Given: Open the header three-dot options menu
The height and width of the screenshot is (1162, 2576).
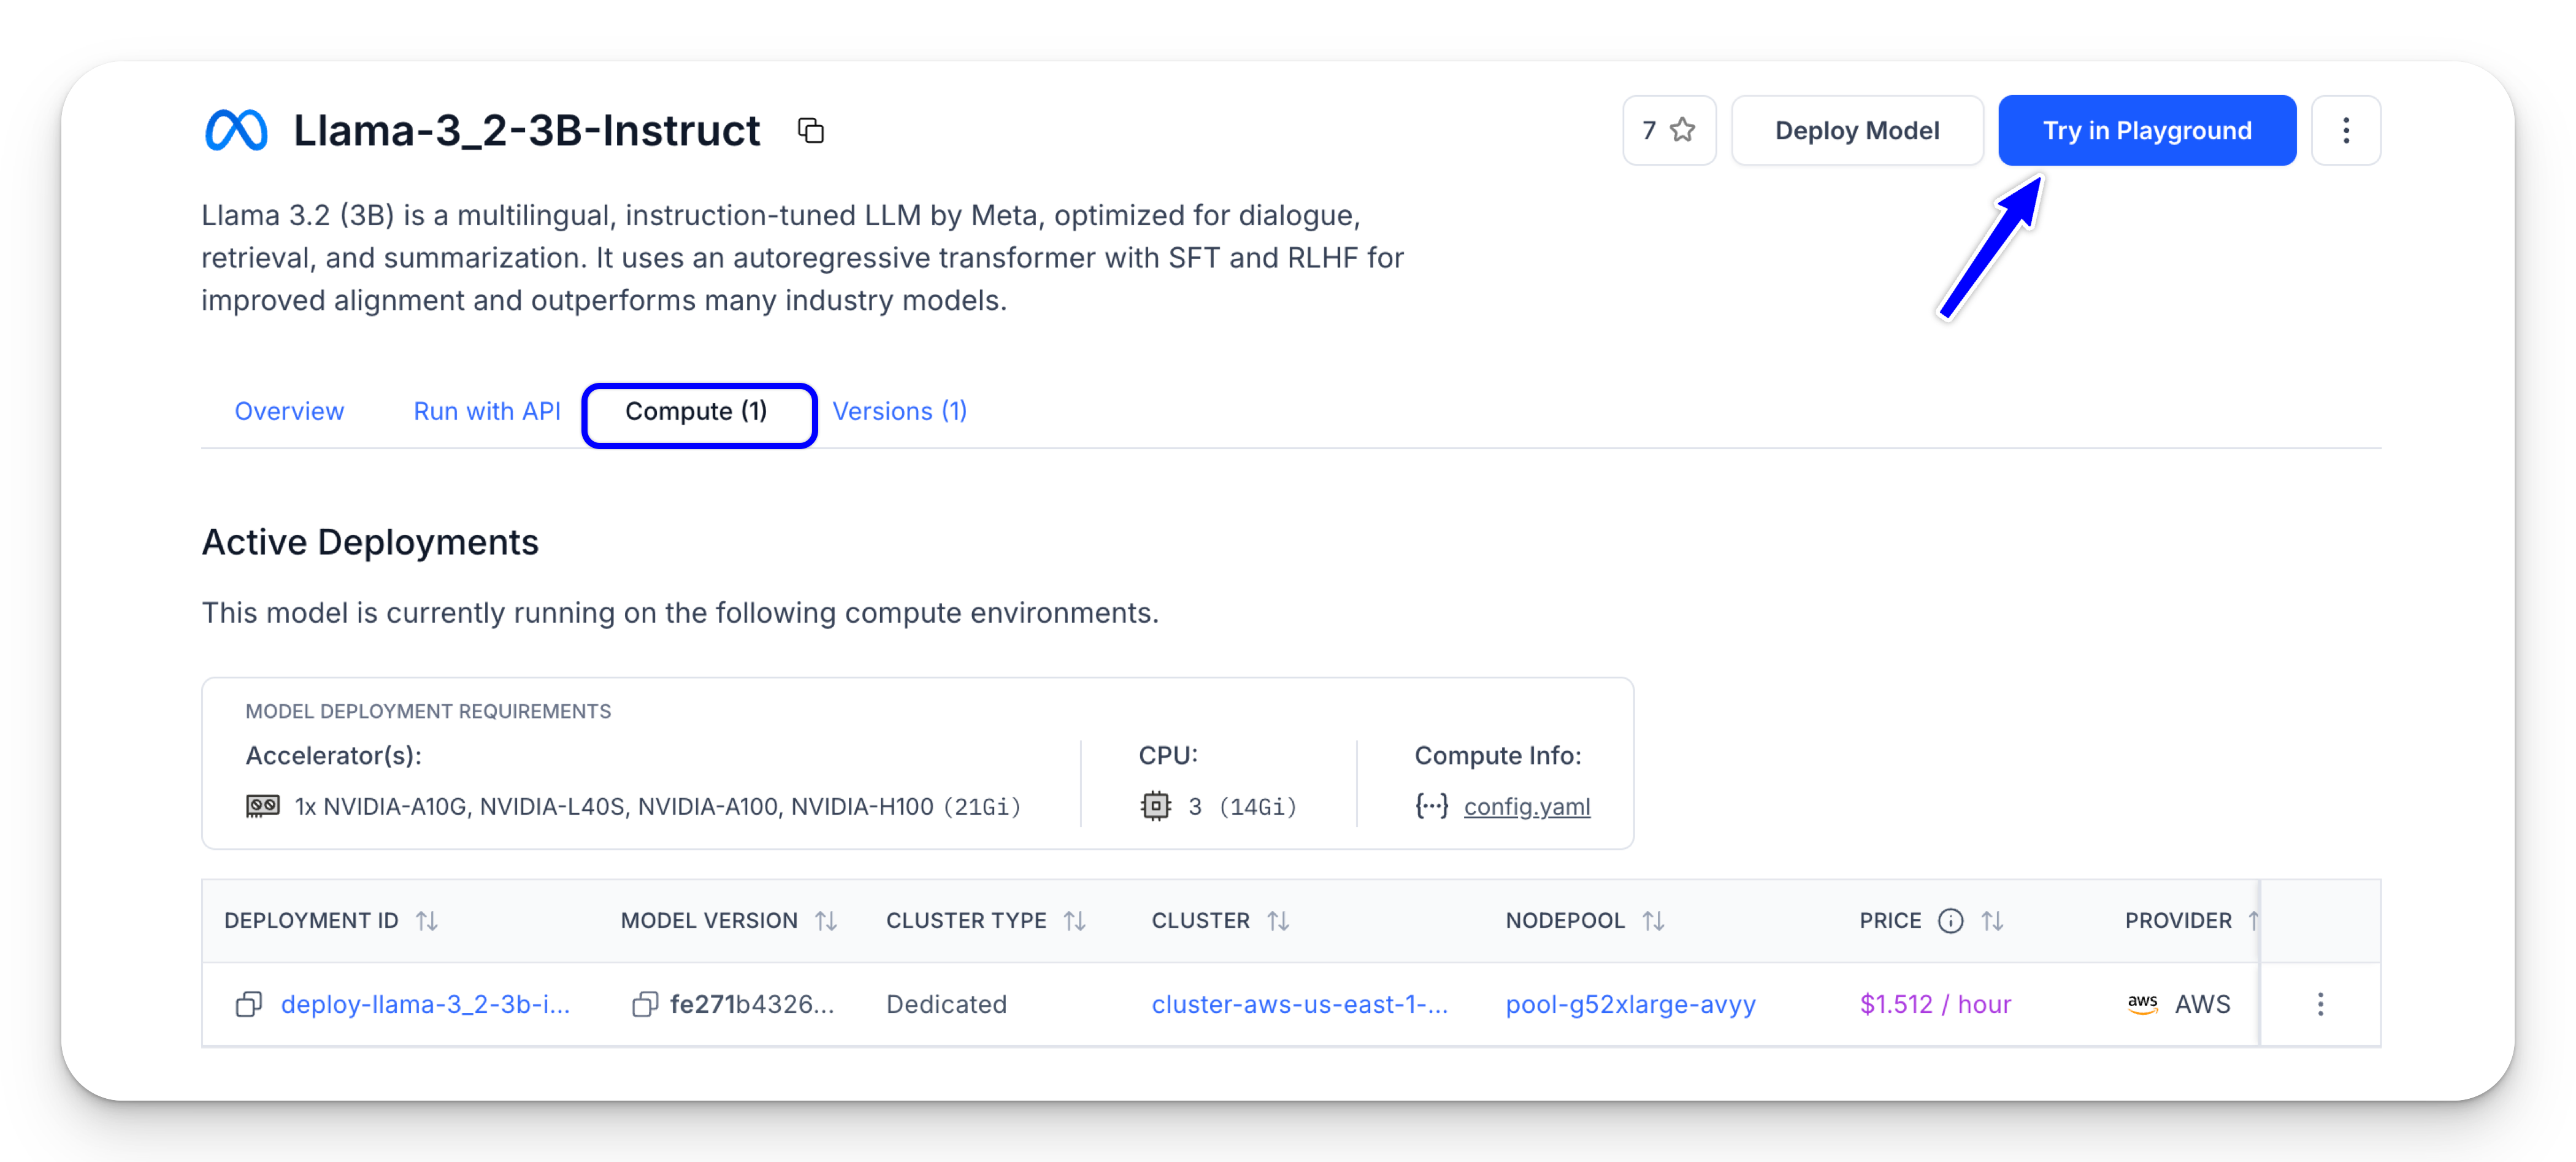Looking at the screenshot, I should coord(2345,131).
